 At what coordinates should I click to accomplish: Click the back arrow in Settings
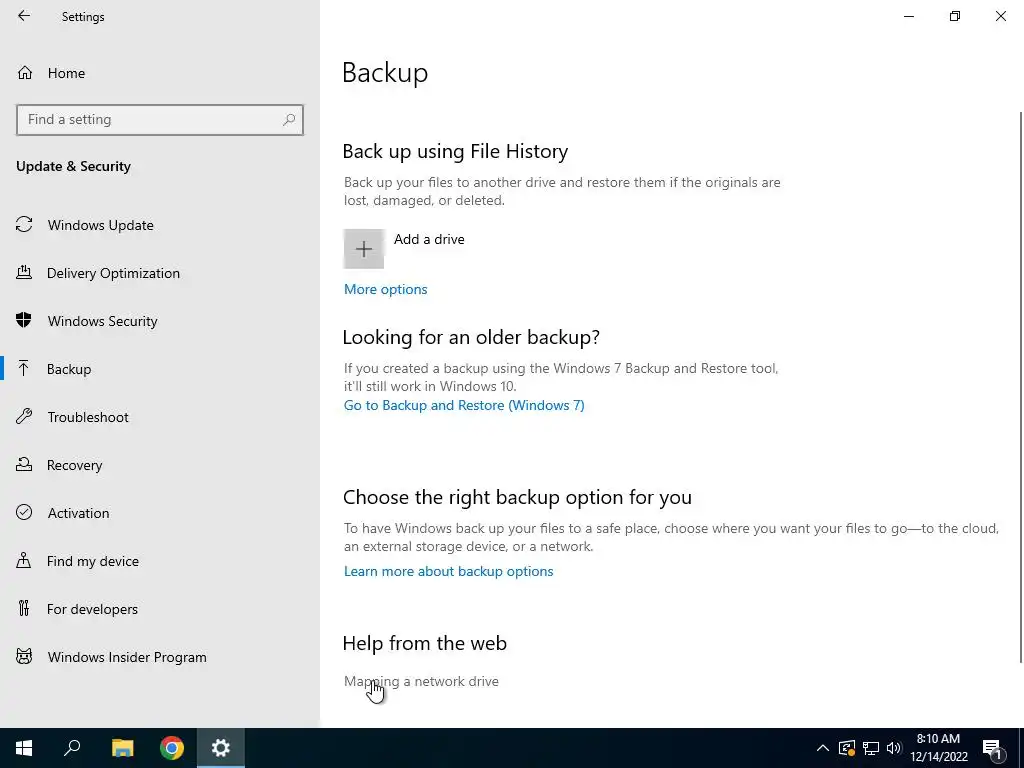pos(24,16)
